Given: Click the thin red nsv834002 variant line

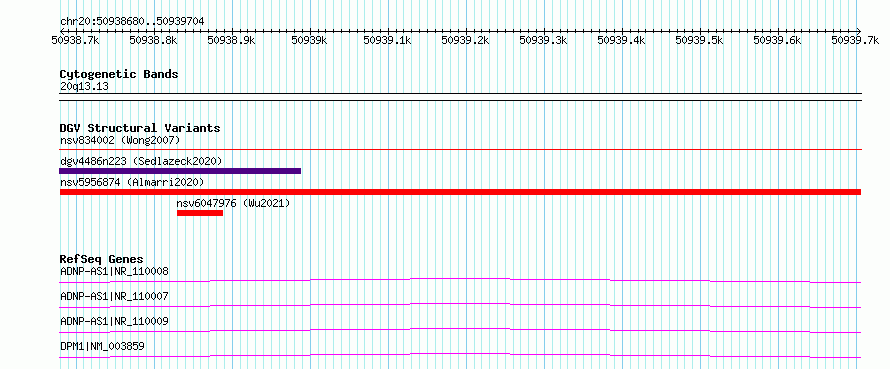Looking at the screenshot, I should point(460,150).
